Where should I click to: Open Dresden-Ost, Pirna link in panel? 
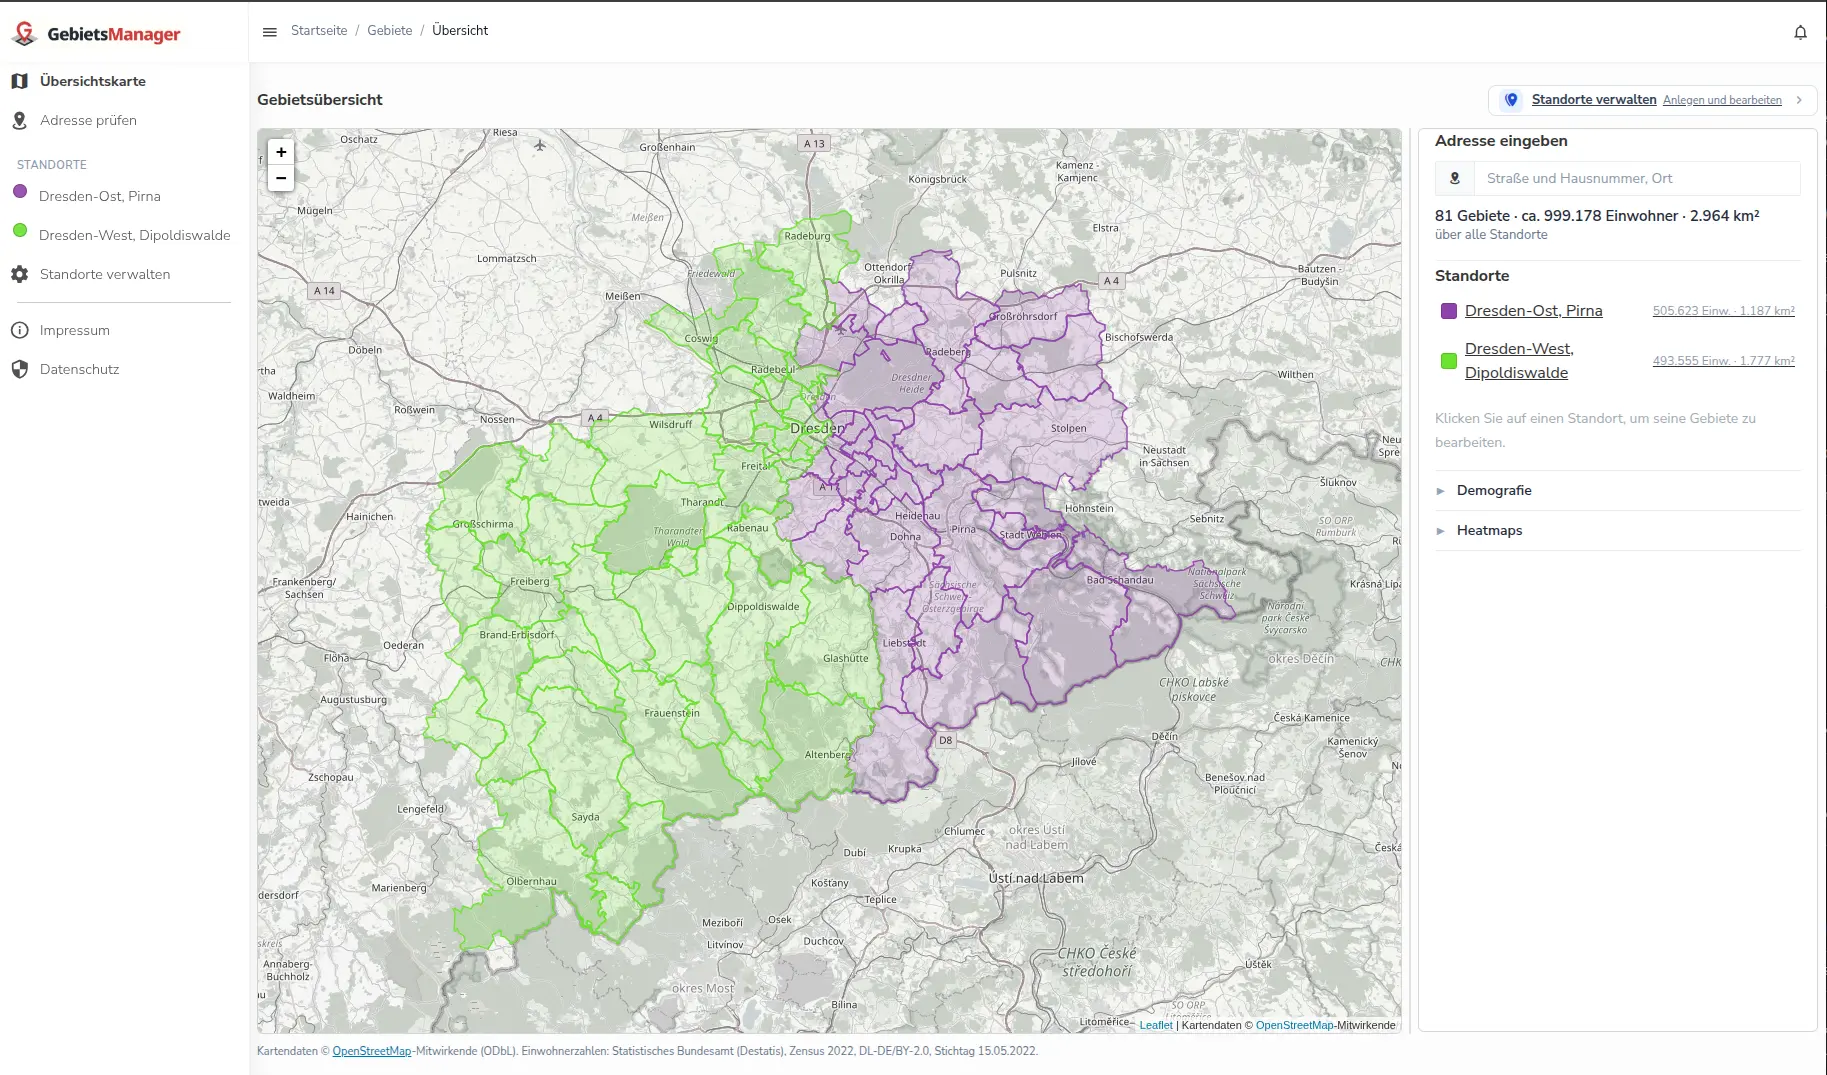(1533, 311)
